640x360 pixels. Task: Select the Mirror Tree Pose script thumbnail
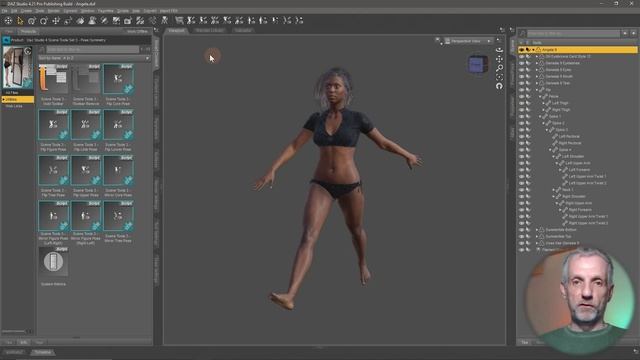tap(118, 216)
